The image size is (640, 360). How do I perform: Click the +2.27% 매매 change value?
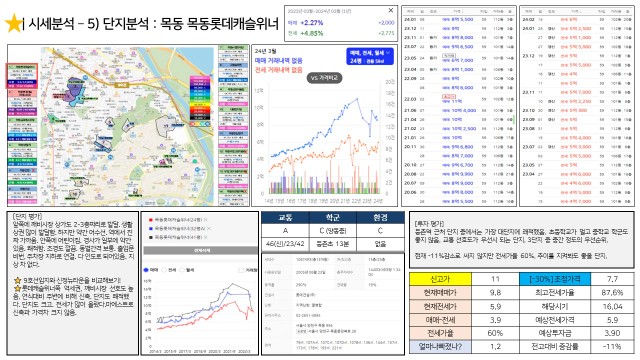click(x=311, y=23)
